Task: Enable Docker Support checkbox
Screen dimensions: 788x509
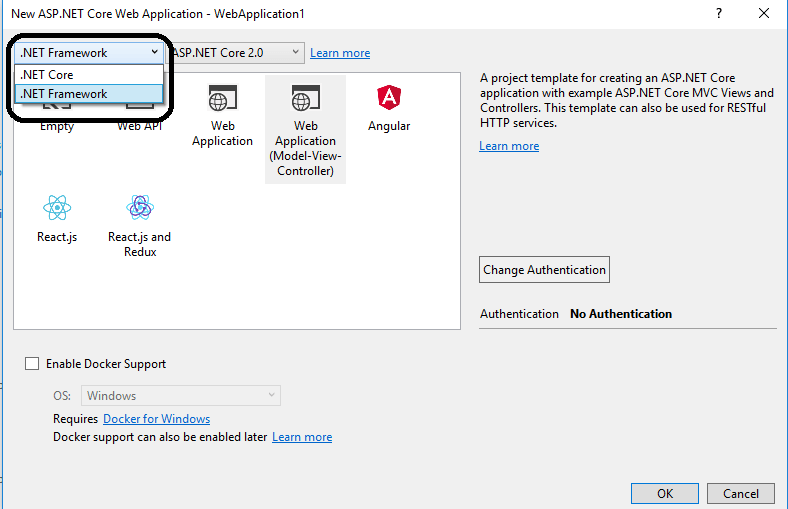Action: (x=32, y=364)
